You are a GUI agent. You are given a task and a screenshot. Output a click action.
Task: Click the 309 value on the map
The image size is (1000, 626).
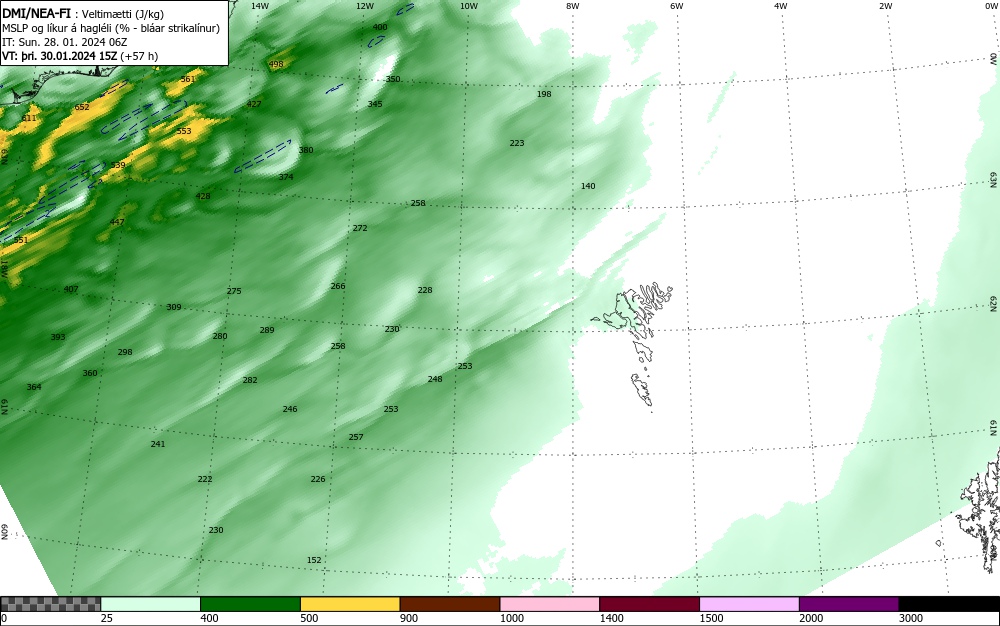click(x=173, y=307)
